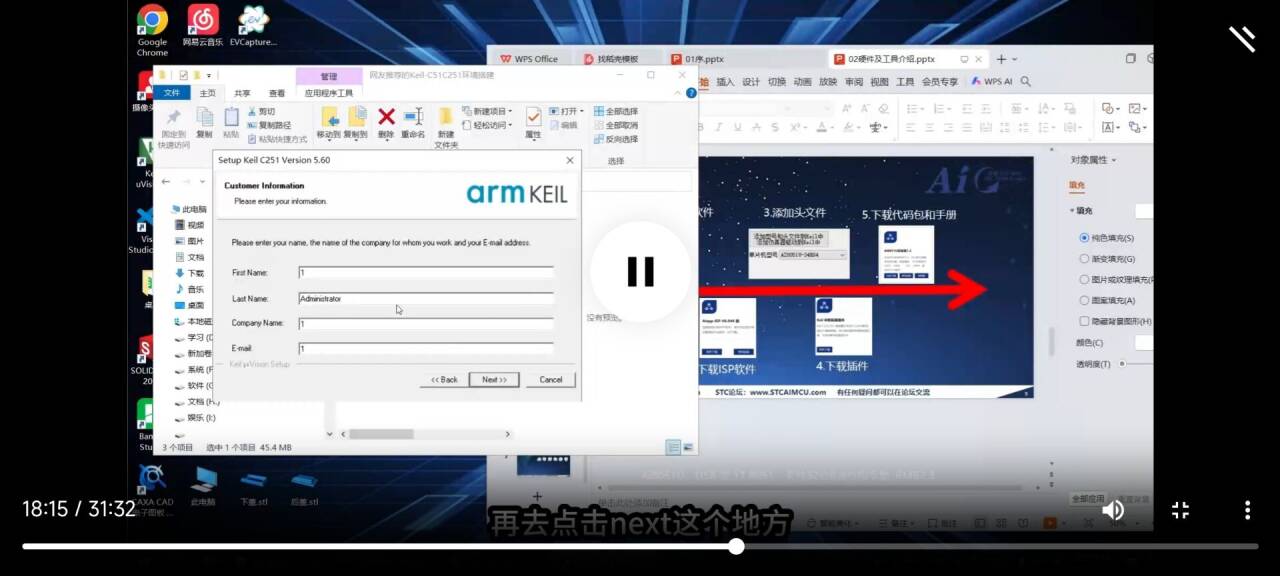
Task: Click the video progress bar handle
Action: click(x=736, y=546)
